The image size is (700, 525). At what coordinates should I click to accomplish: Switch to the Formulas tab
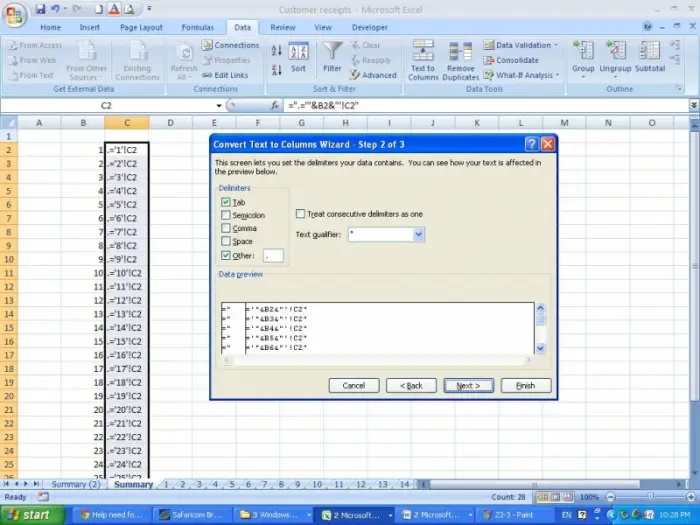(x=198, y=27)
